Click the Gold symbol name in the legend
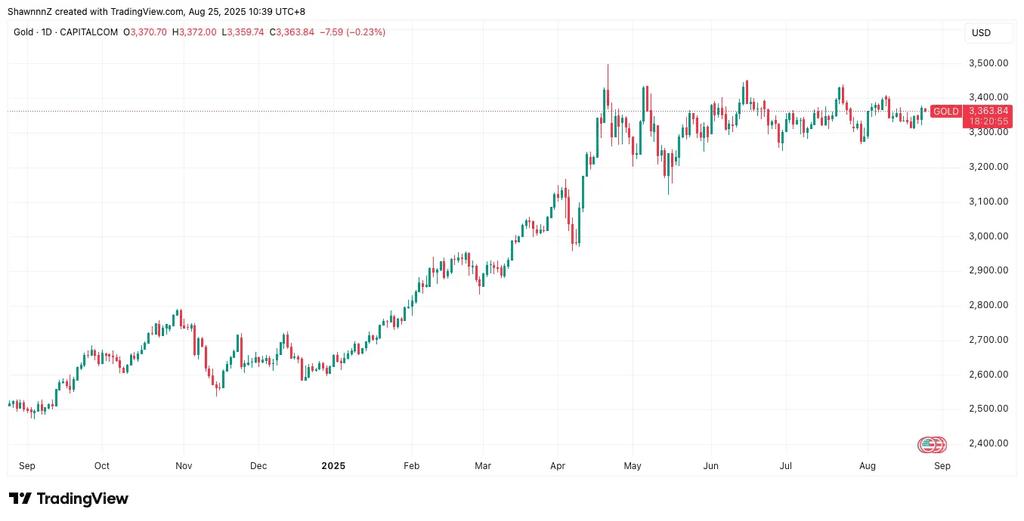This screenshot has height=521, width=1024. pos(23,31)
